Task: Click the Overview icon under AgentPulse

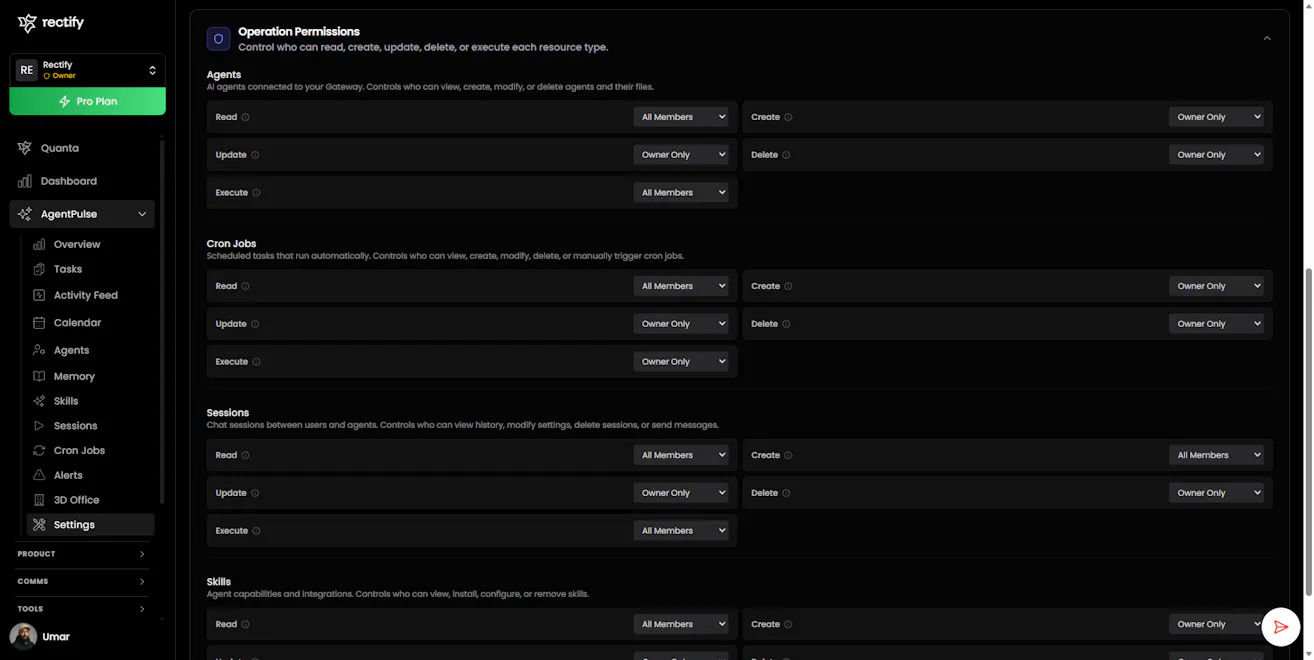Action: 39,244
